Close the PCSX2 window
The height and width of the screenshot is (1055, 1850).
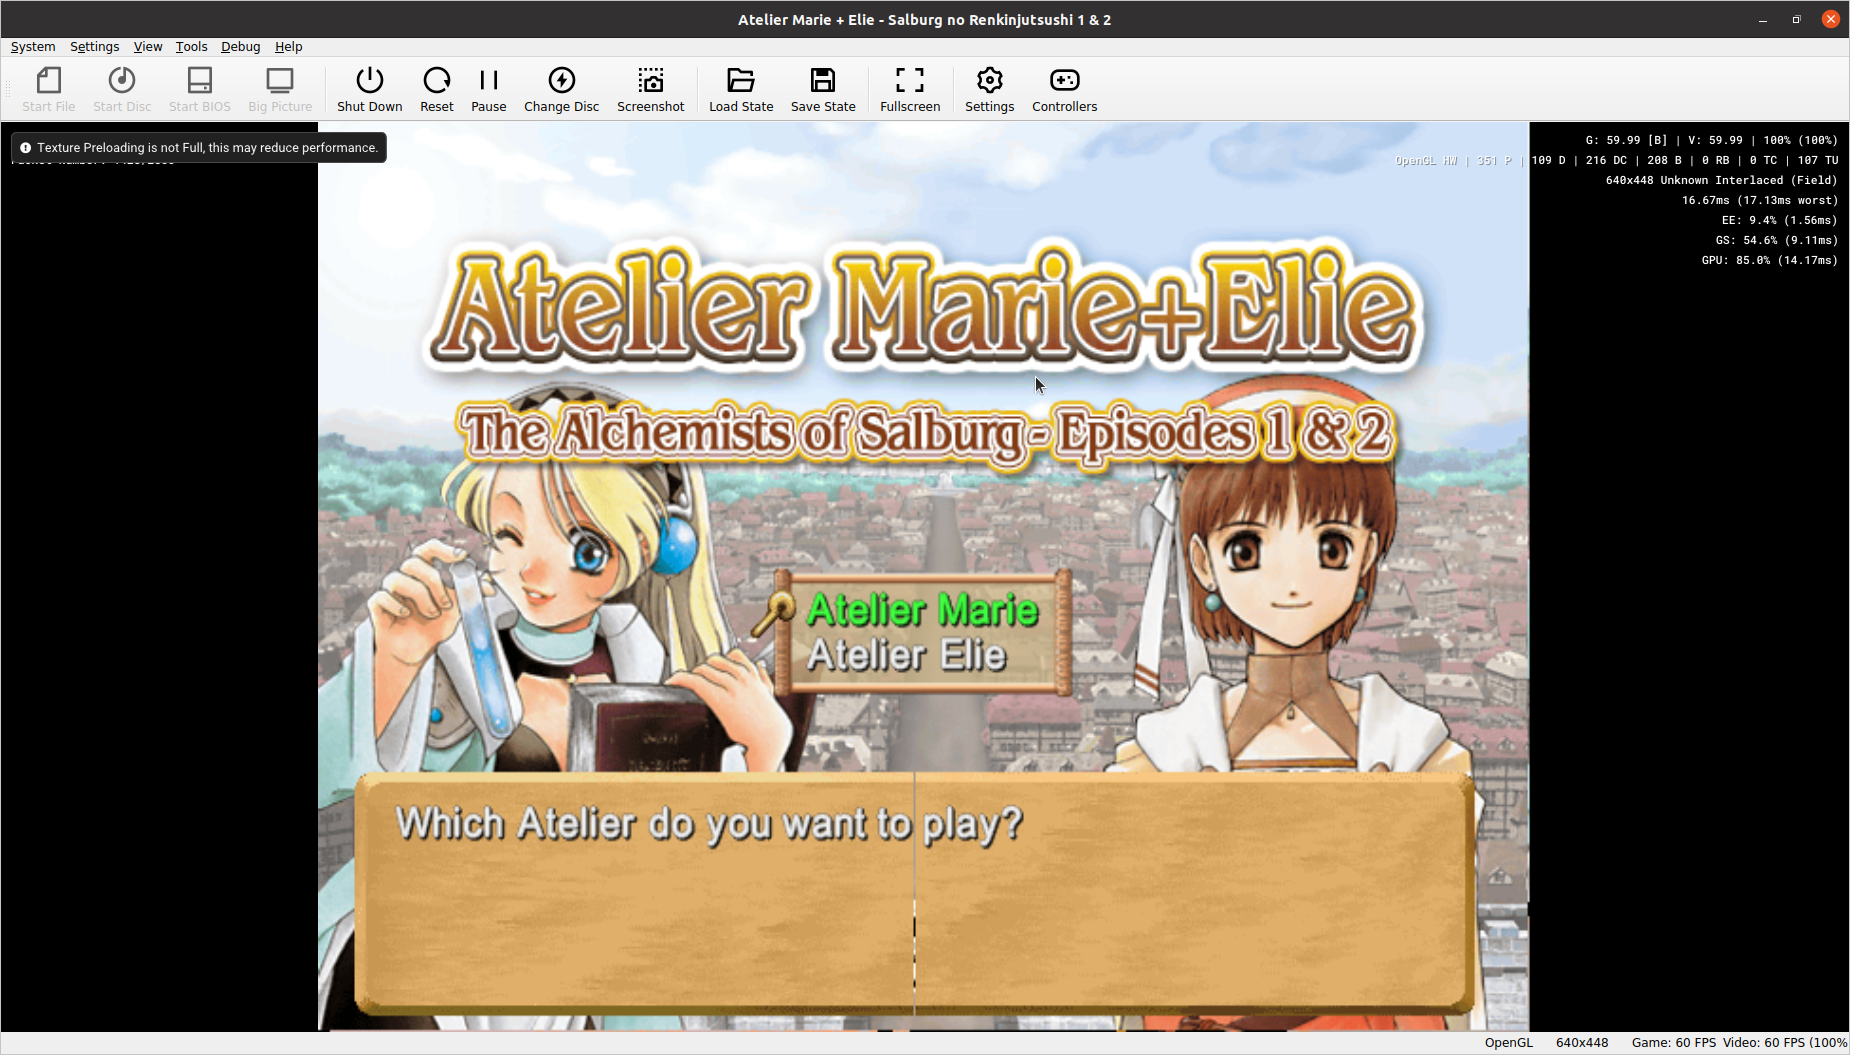tap(1831, 19)
